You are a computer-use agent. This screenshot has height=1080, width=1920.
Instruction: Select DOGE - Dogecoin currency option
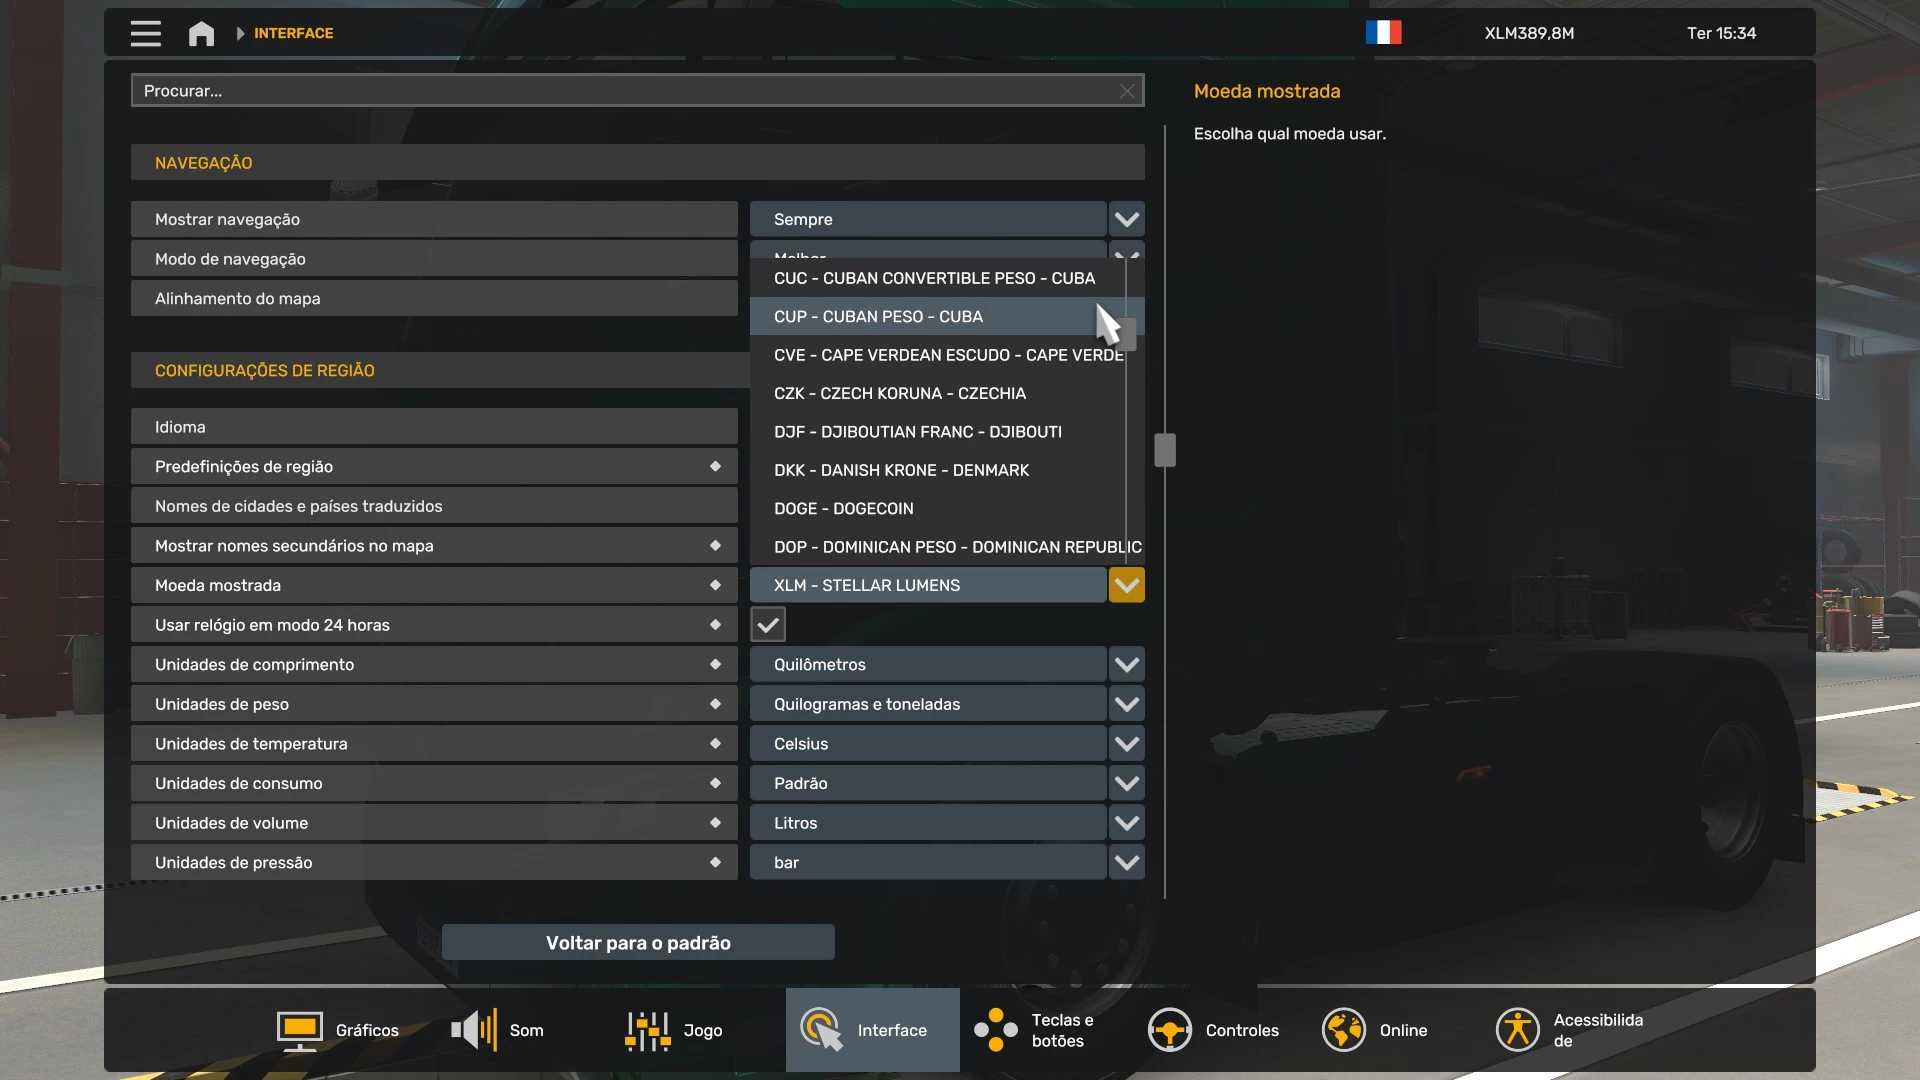point(843,509)
